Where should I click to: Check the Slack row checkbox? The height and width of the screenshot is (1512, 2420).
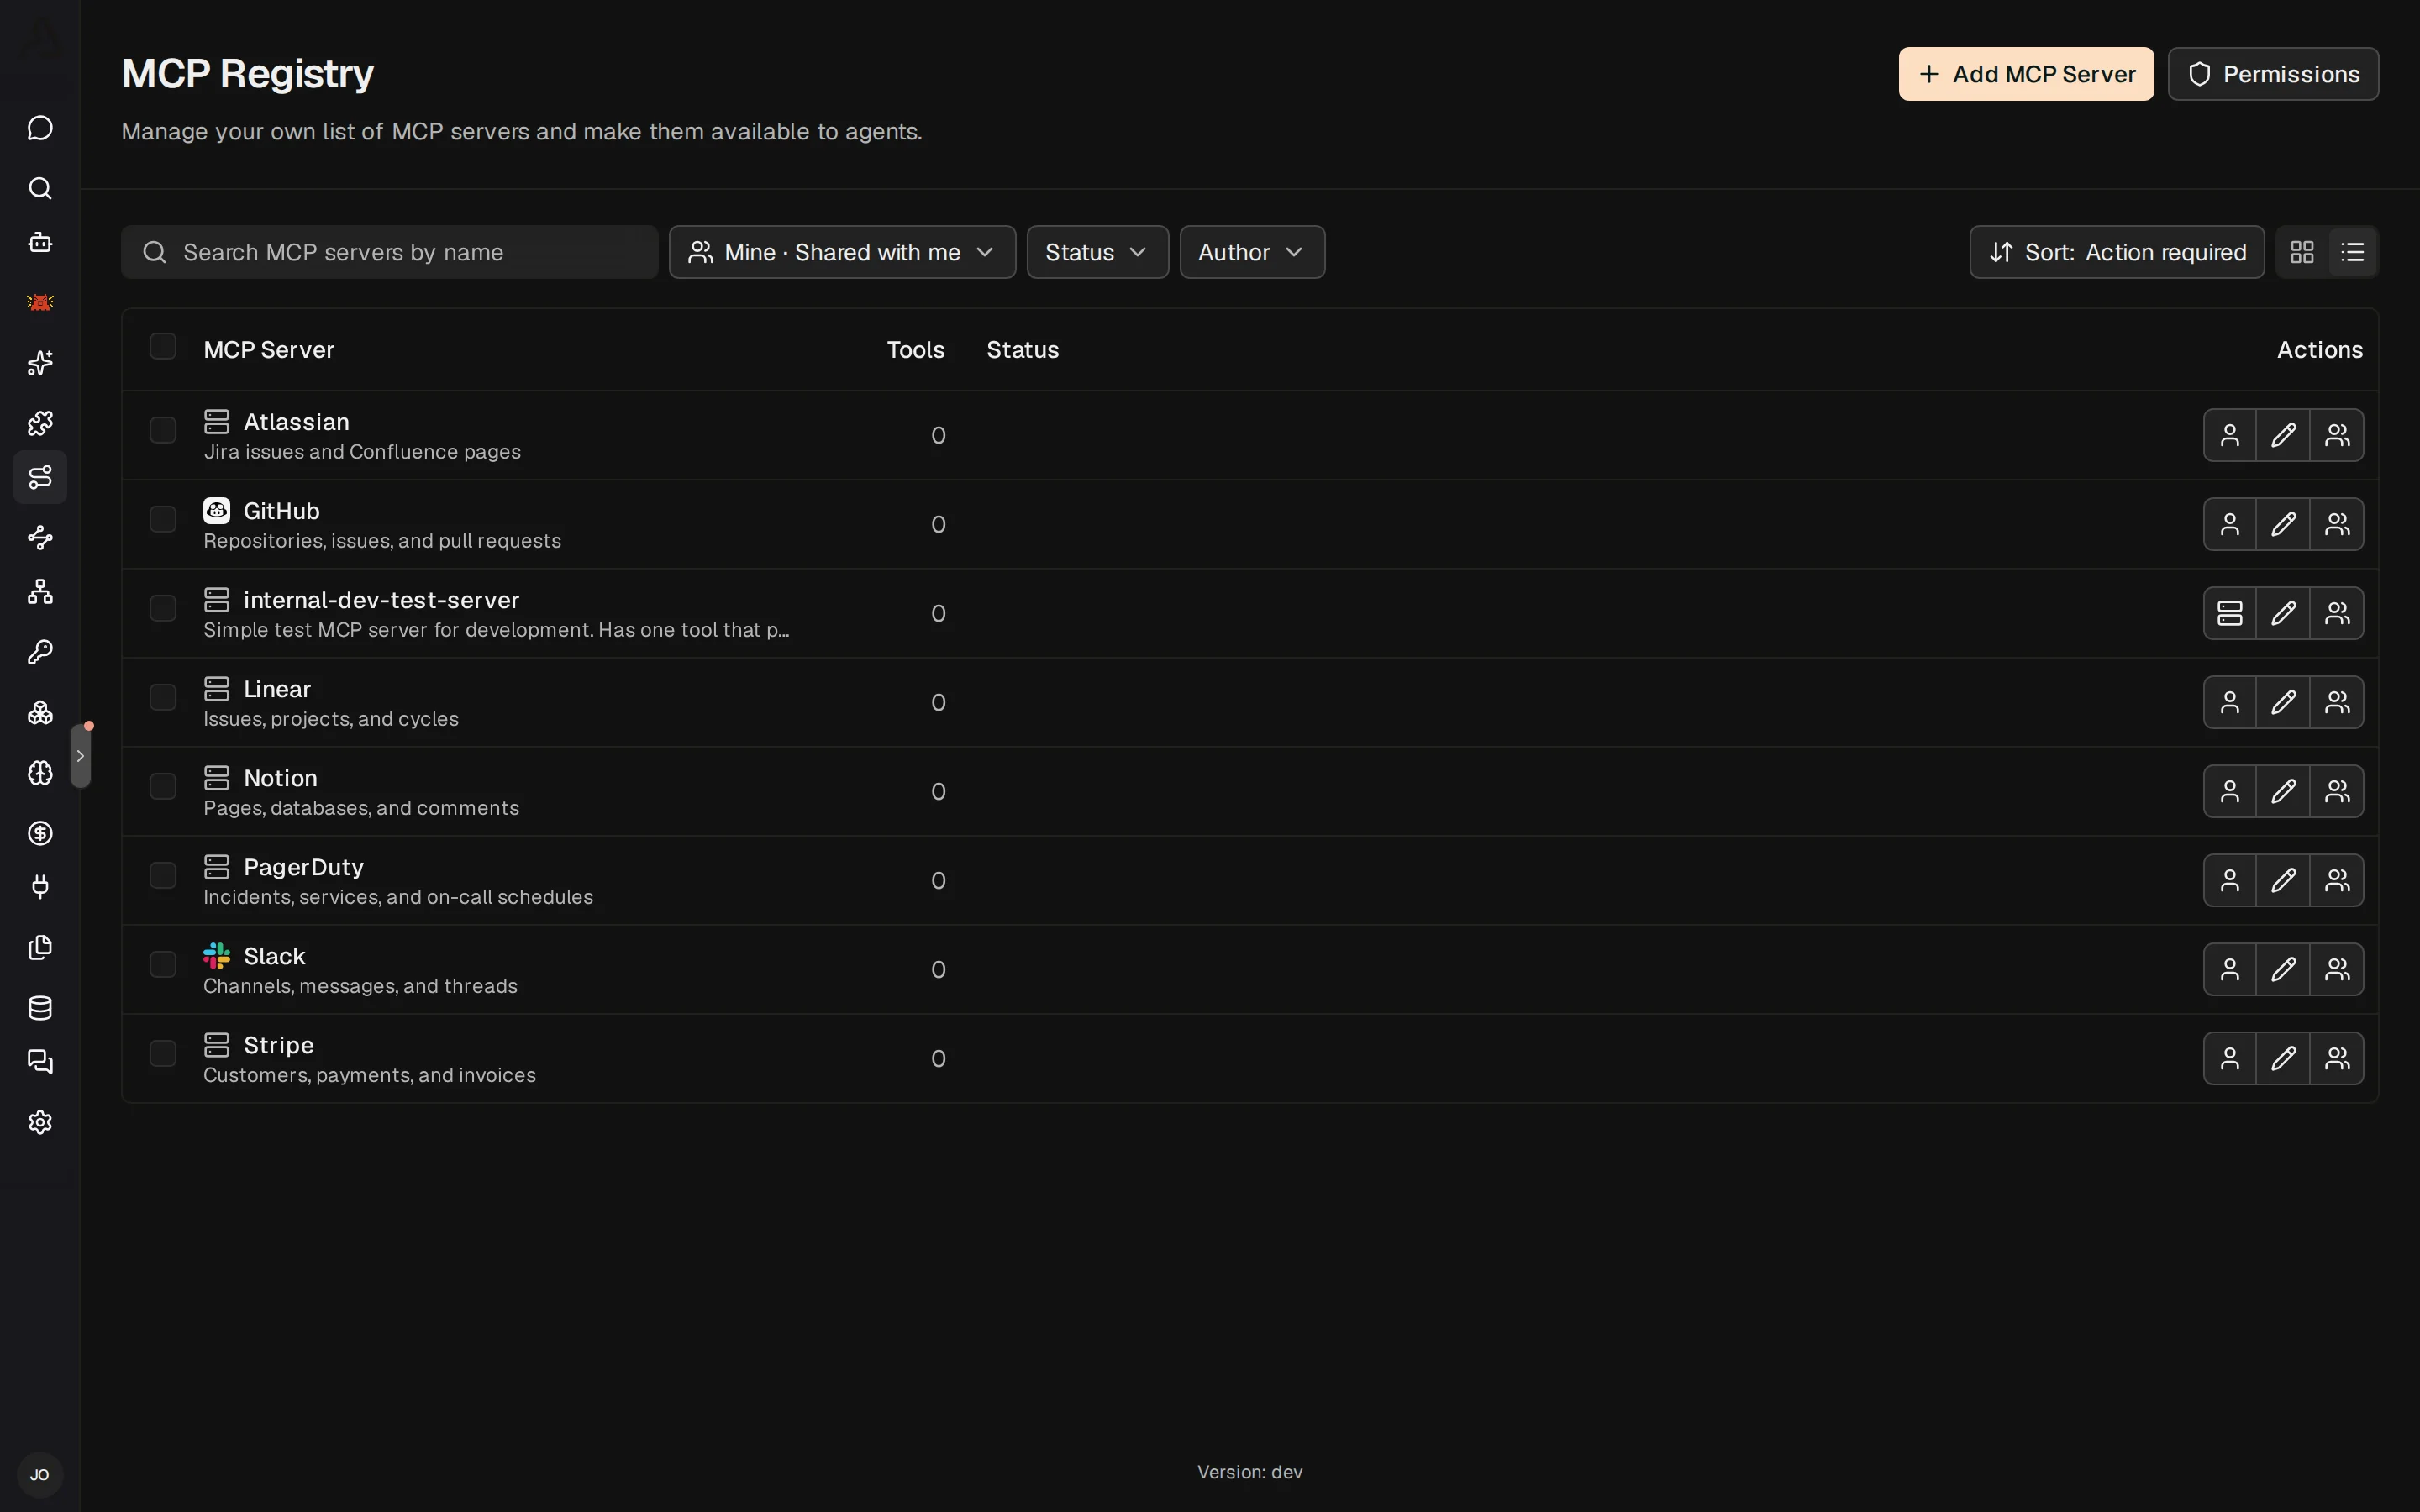(x=163, y=964)
